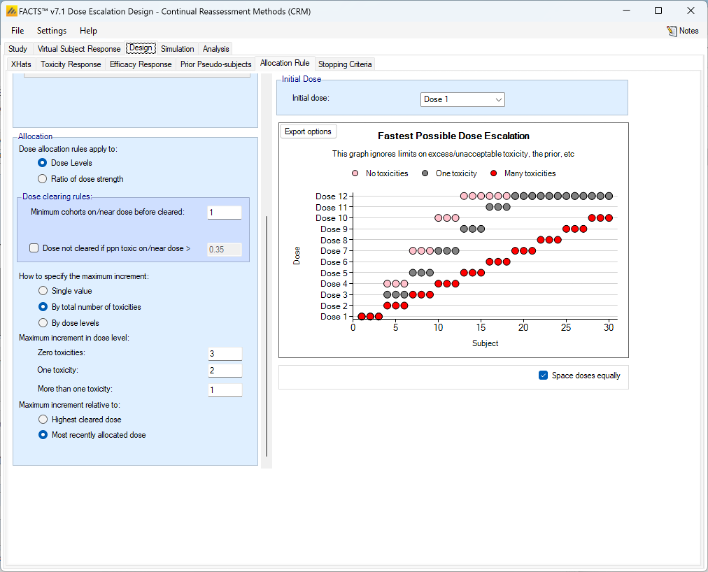
Task: Enable 'Dose not cleared if ppn toxic' checkbox
Action: click(34, 248)
